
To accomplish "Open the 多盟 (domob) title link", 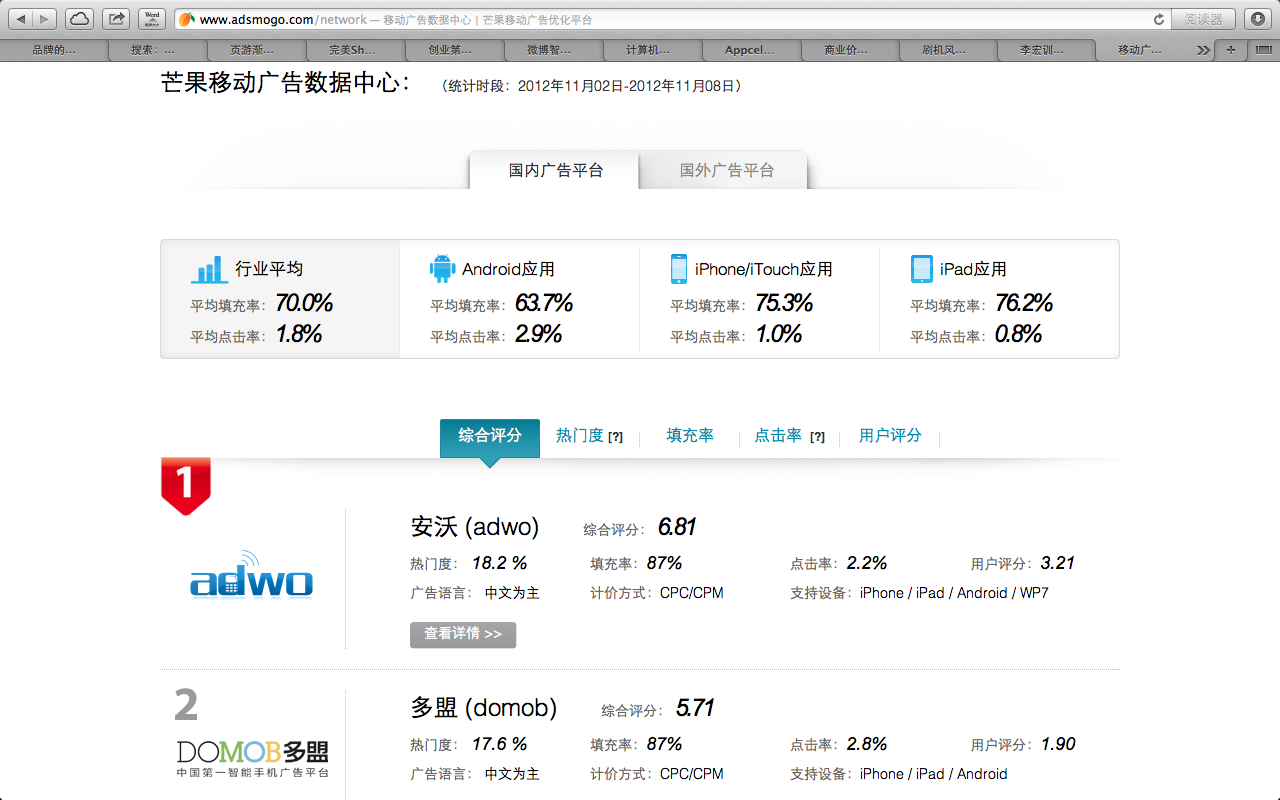I will click(x=483, y=708).
